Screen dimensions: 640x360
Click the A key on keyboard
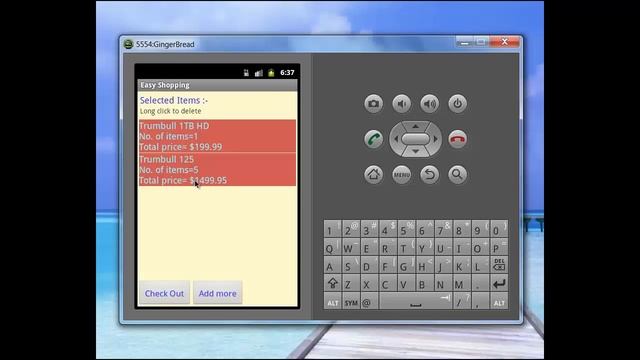pyautogui.click(x=333, y=264)
